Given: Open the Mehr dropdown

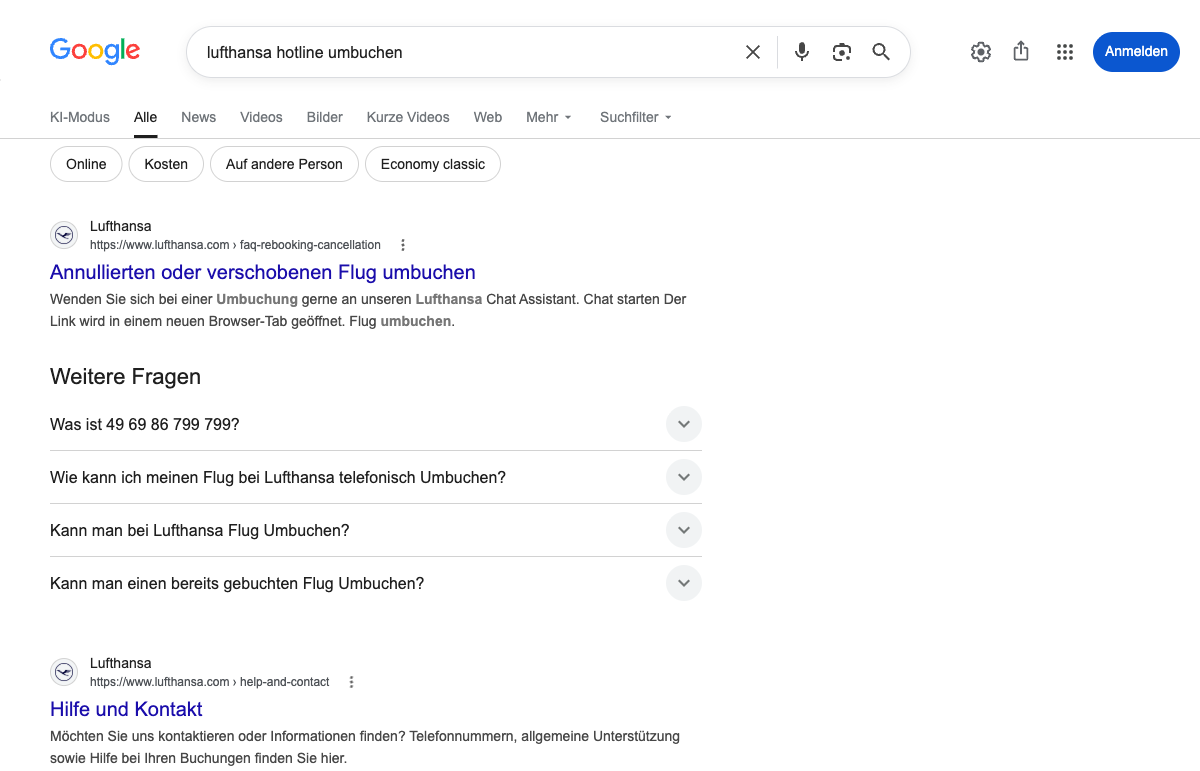Looking at the screenshot, I should click(549, 117).
